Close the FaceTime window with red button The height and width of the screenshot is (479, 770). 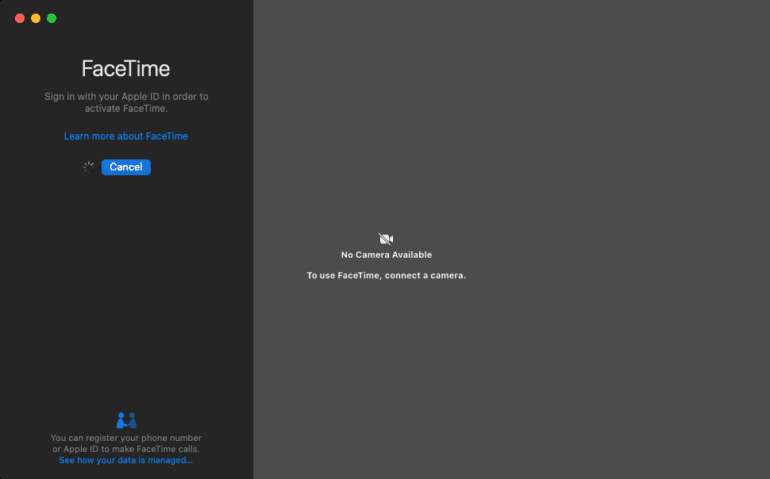(20, 18)
